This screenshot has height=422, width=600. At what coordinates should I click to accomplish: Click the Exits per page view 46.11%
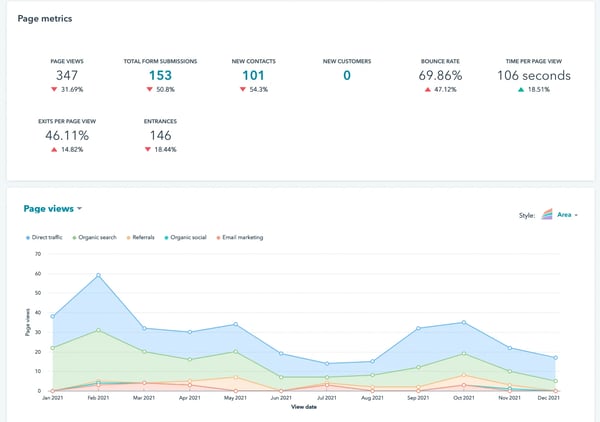click(67, 135)
